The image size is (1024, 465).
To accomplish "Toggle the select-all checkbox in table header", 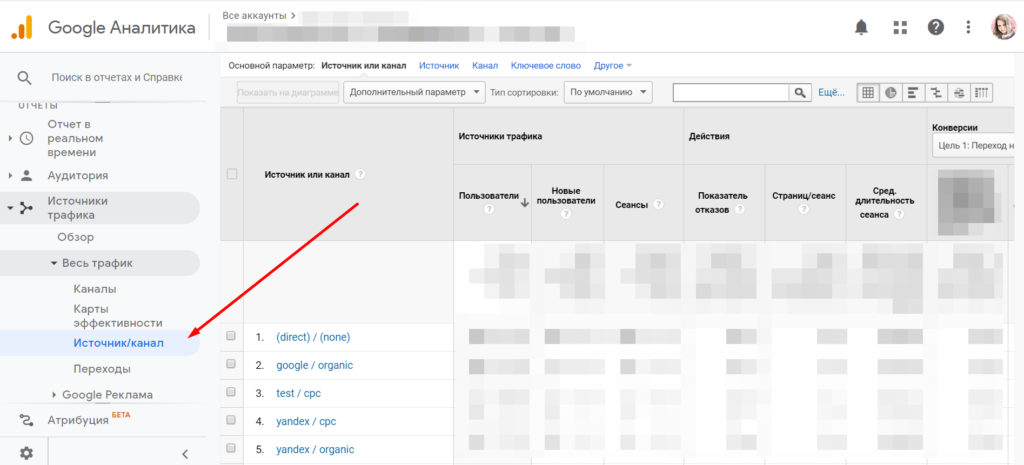I will pos(232,174).
